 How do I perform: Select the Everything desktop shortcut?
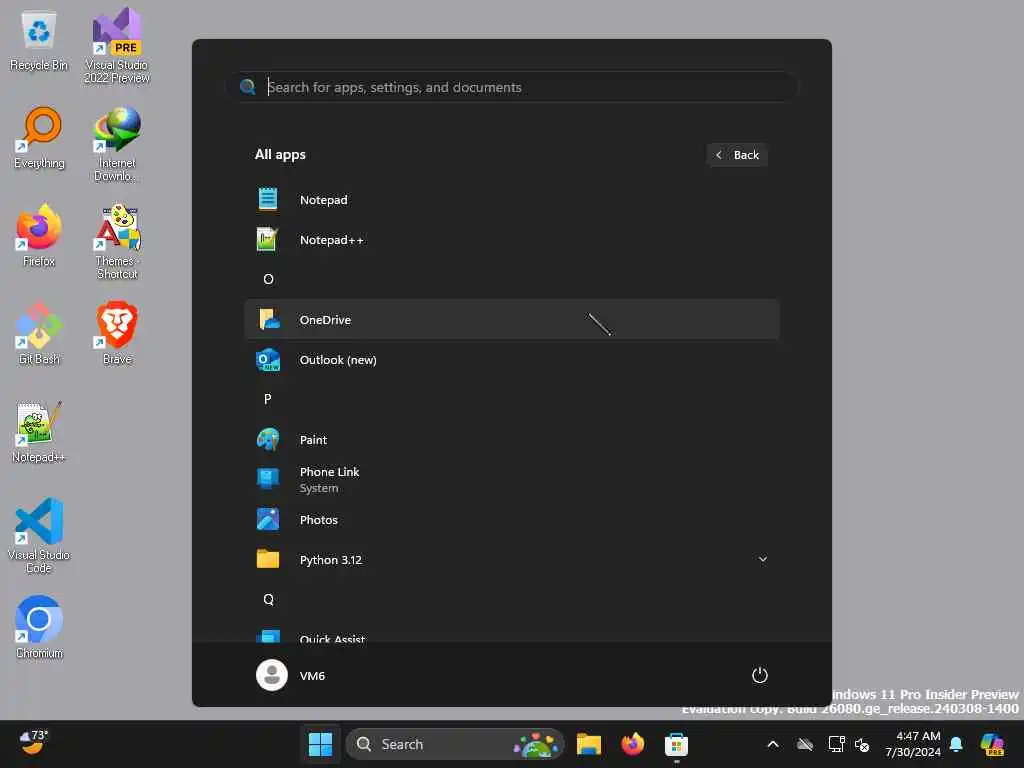(39, 138)
